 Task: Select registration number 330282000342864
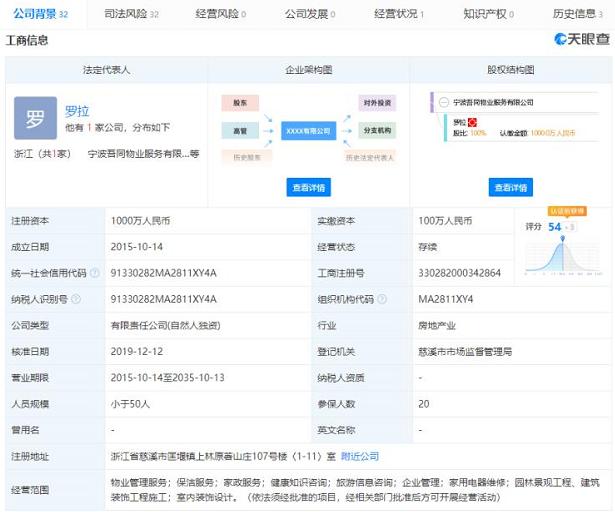click(460, 273)
